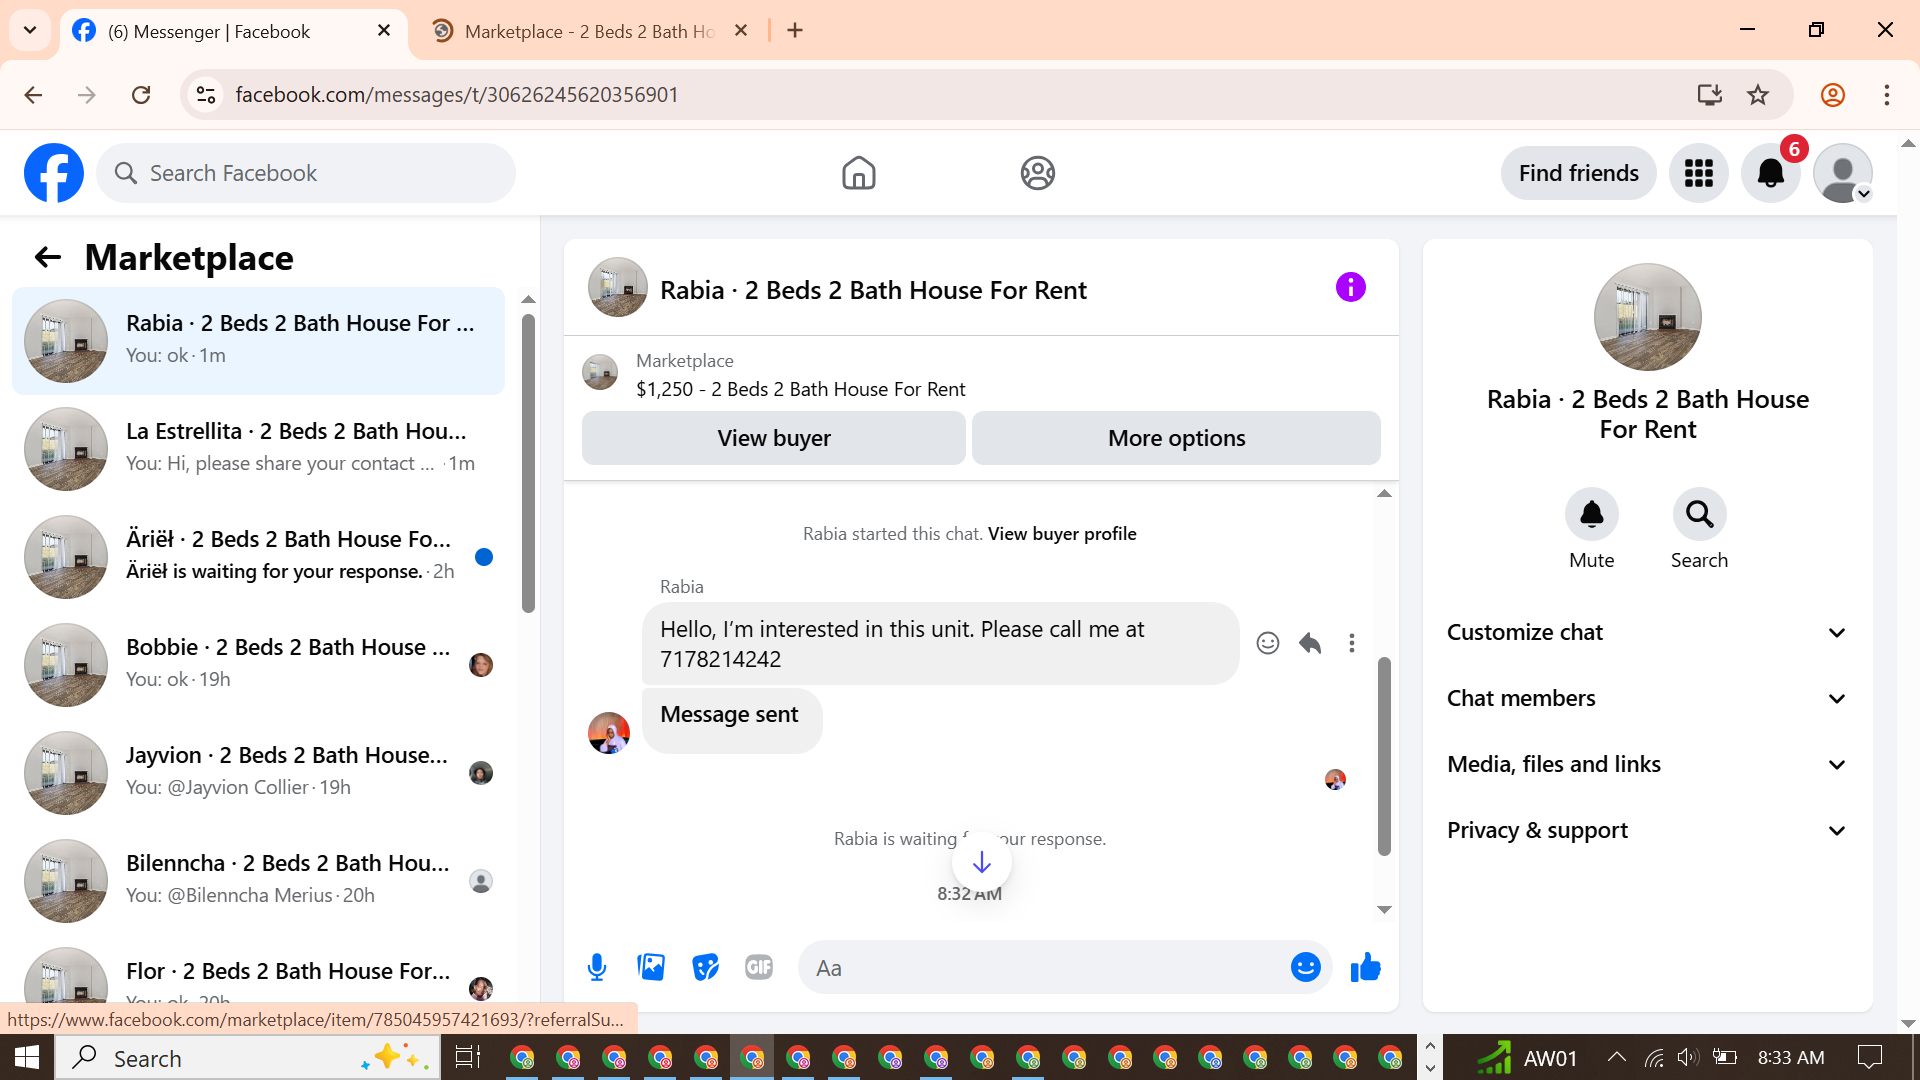The width and height of the screenshot is (1920, 1080).
Task: Open the Facebook logo home link
Action: point(54,173)
